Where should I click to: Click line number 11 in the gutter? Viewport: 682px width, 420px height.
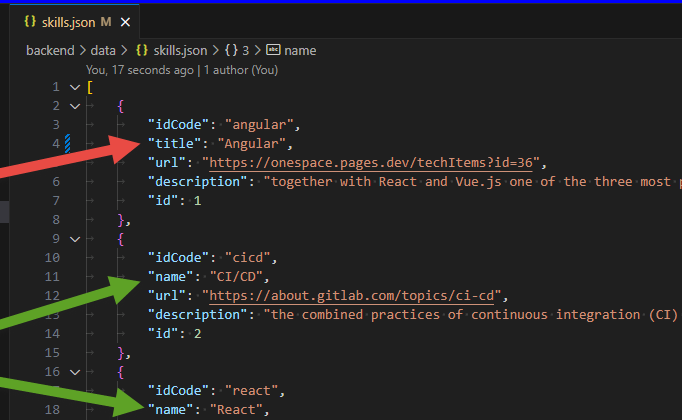click(x=53, y=276)
